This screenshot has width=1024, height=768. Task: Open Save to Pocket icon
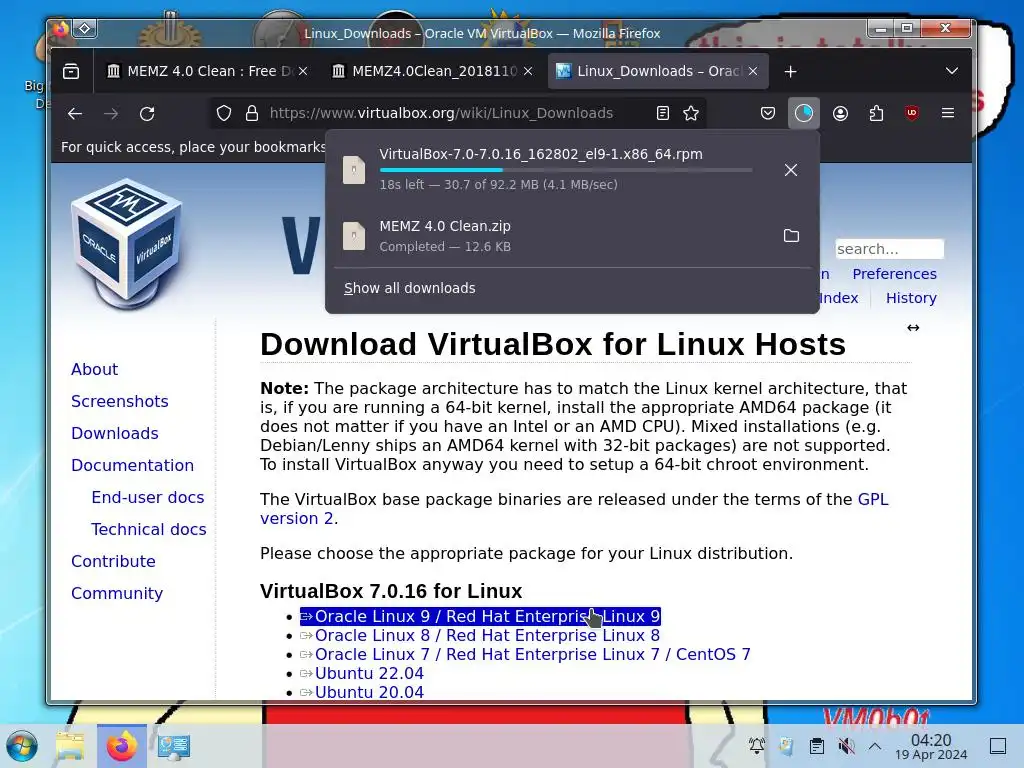(768, 114)
